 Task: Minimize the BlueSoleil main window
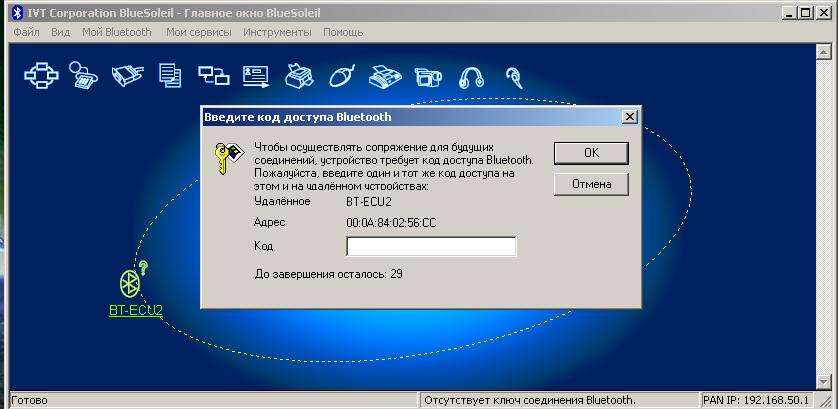tap(790, 13)
